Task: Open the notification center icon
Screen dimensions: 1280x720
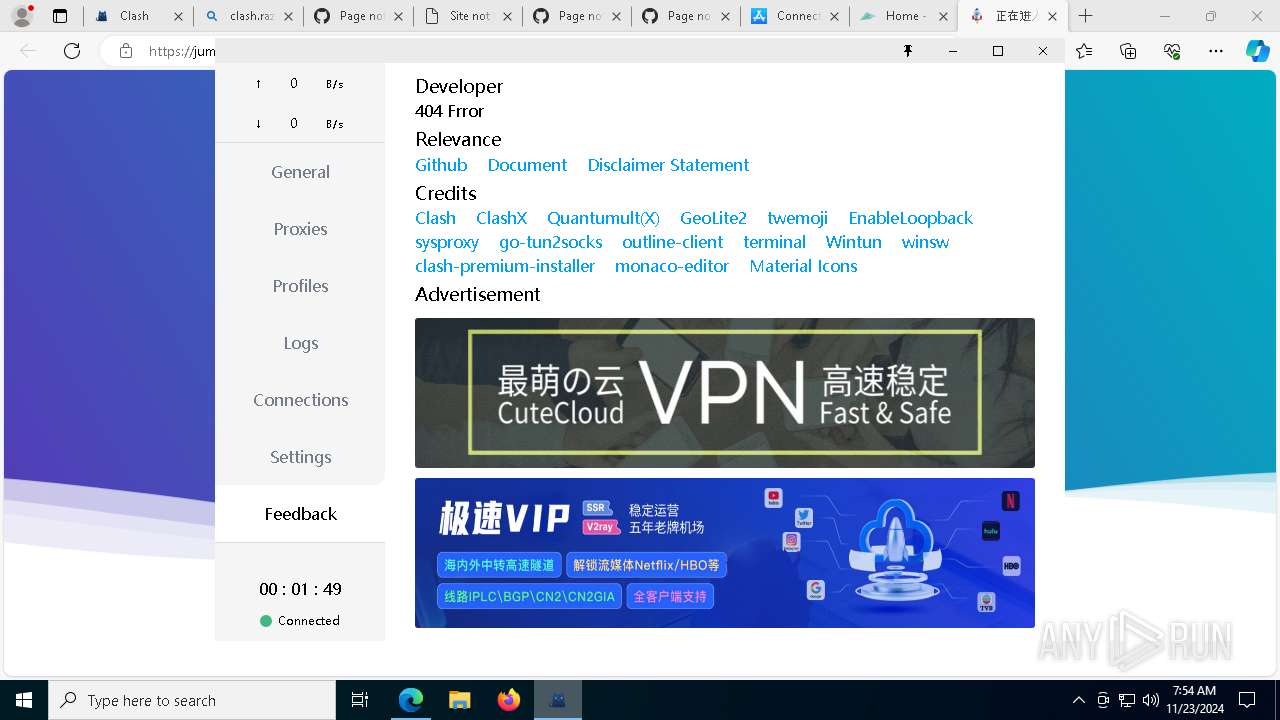Action: tap(1247, 700)
